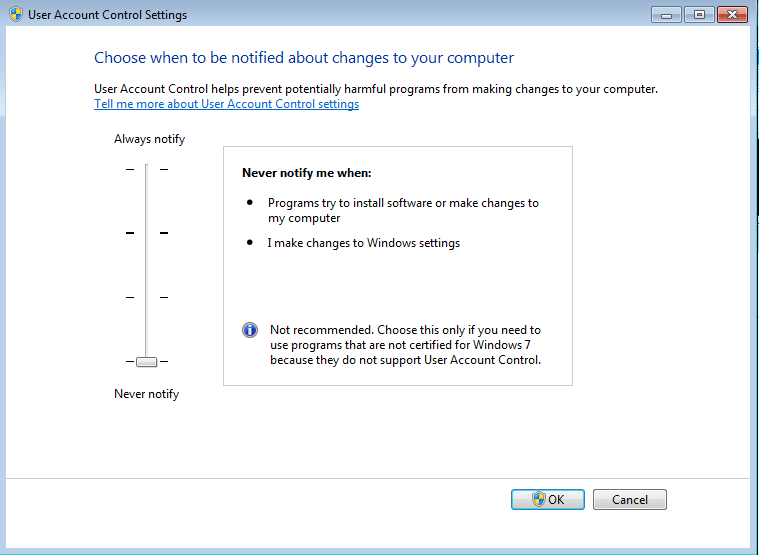Click the 'Always notify' label

pos(150,139)
